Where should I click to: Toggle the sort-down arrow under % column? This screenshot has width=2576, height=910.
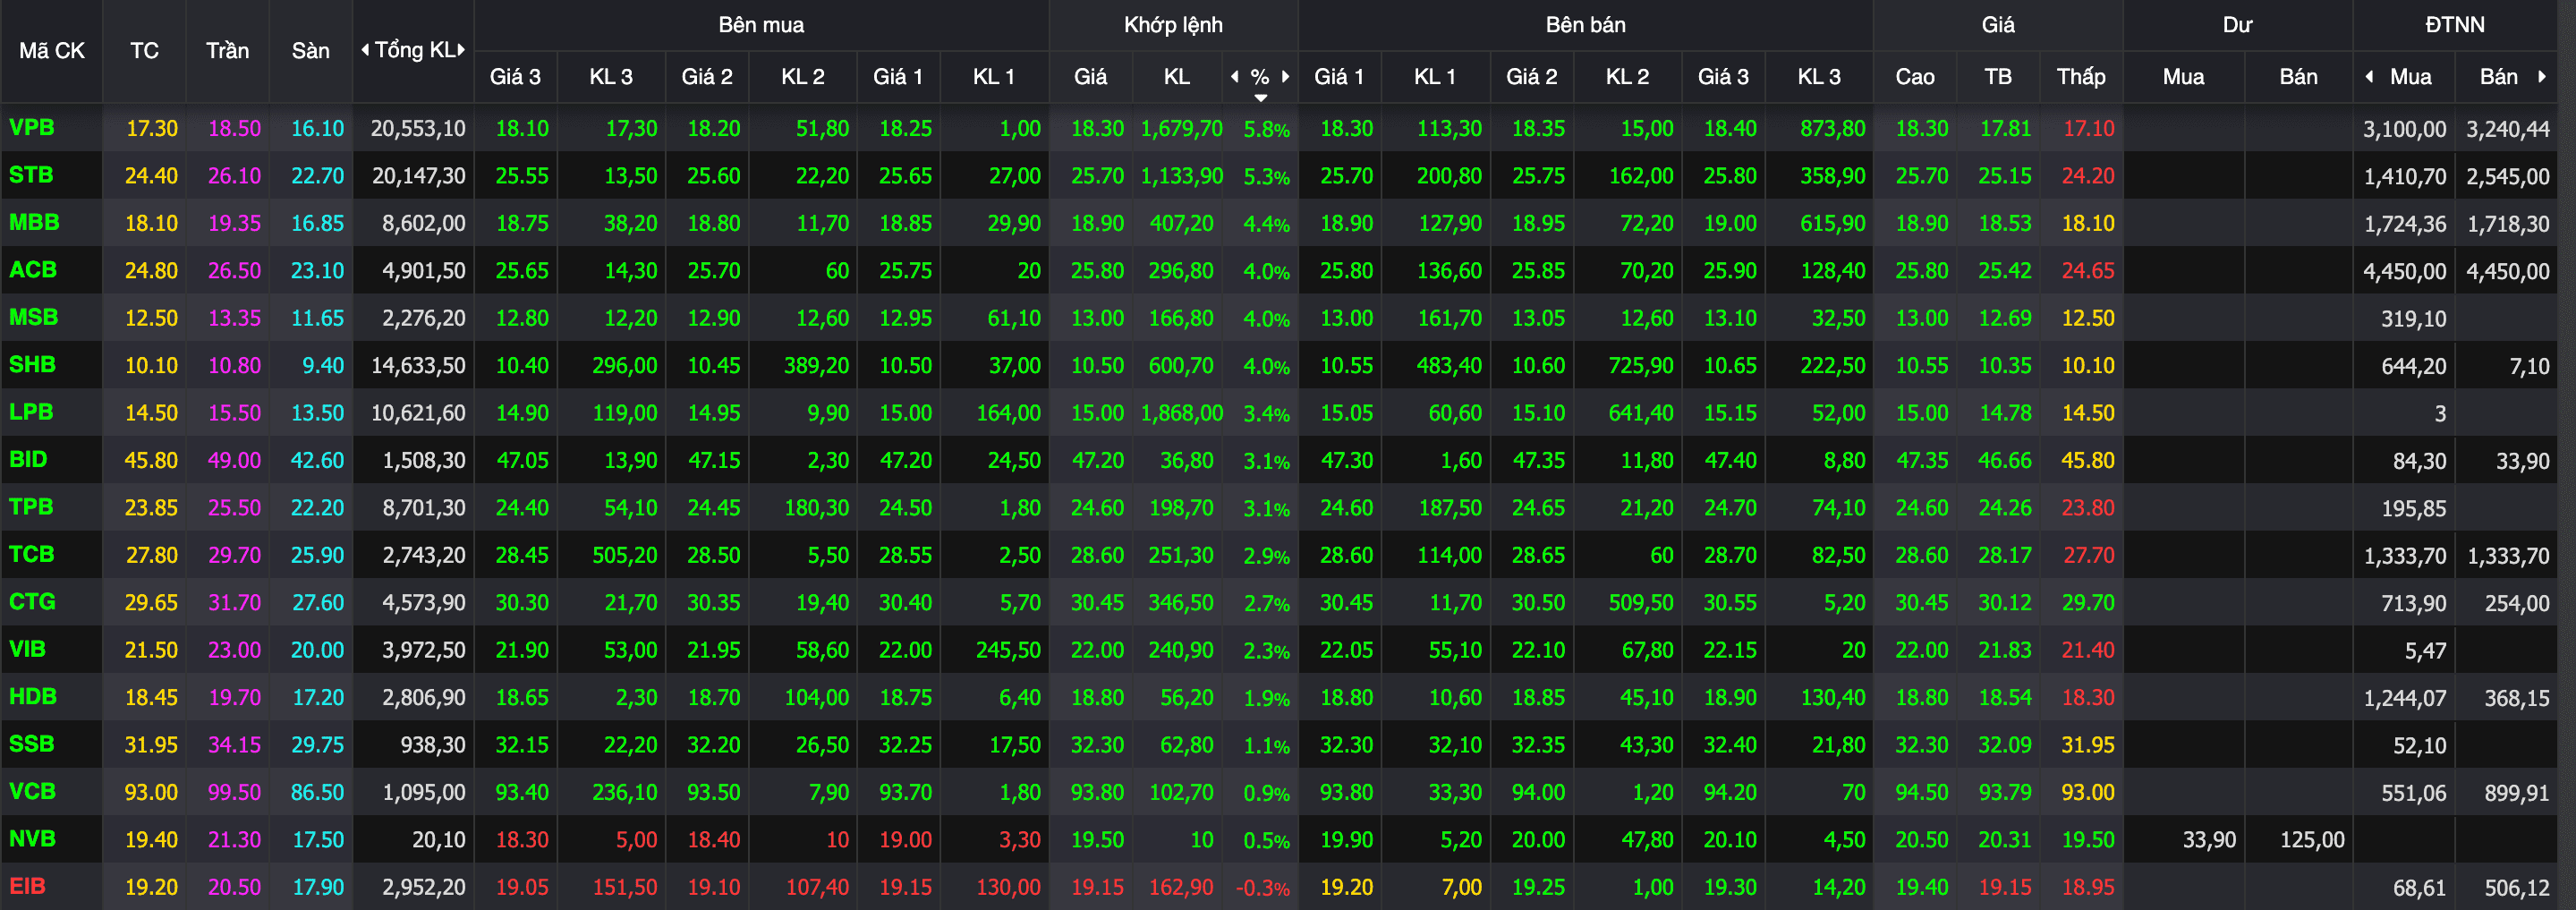tap(1260, 97)
